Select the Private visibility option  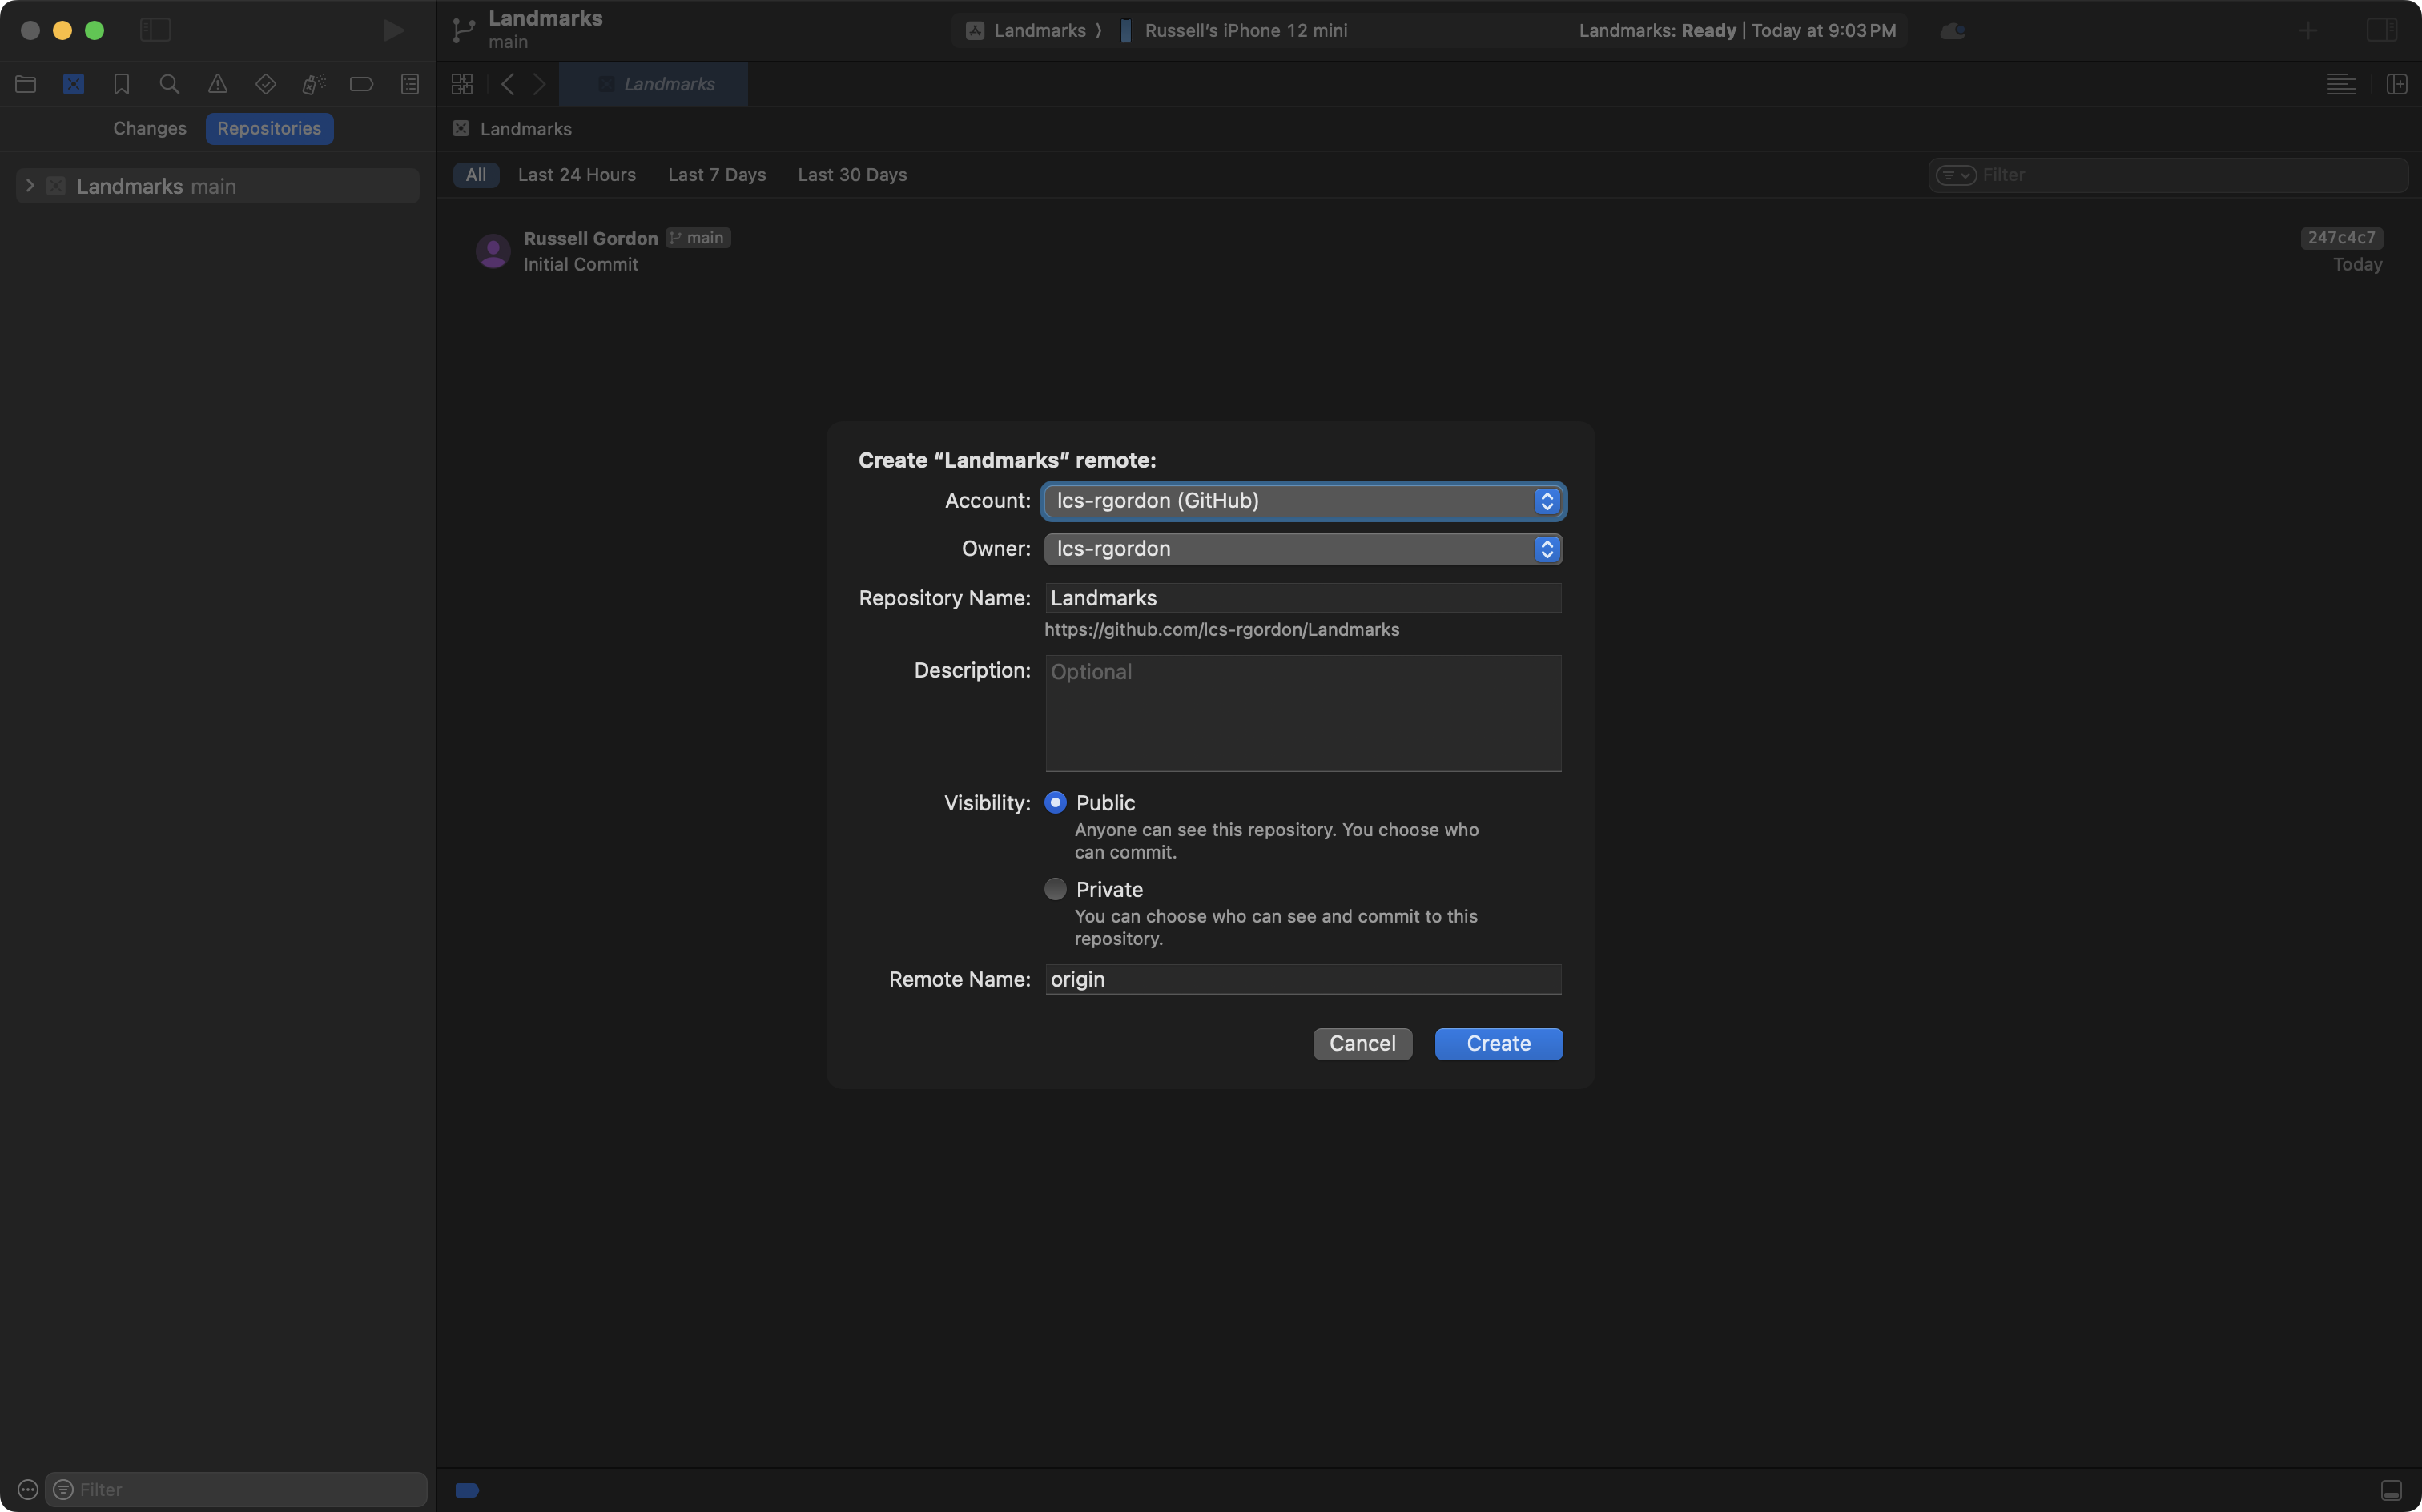pos(1055,889)
